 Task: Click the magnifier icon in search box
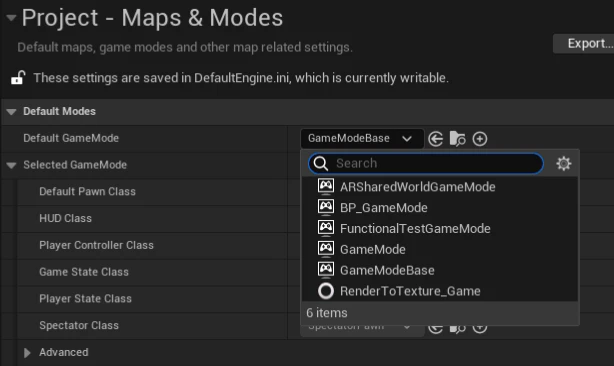pos(321,163)
